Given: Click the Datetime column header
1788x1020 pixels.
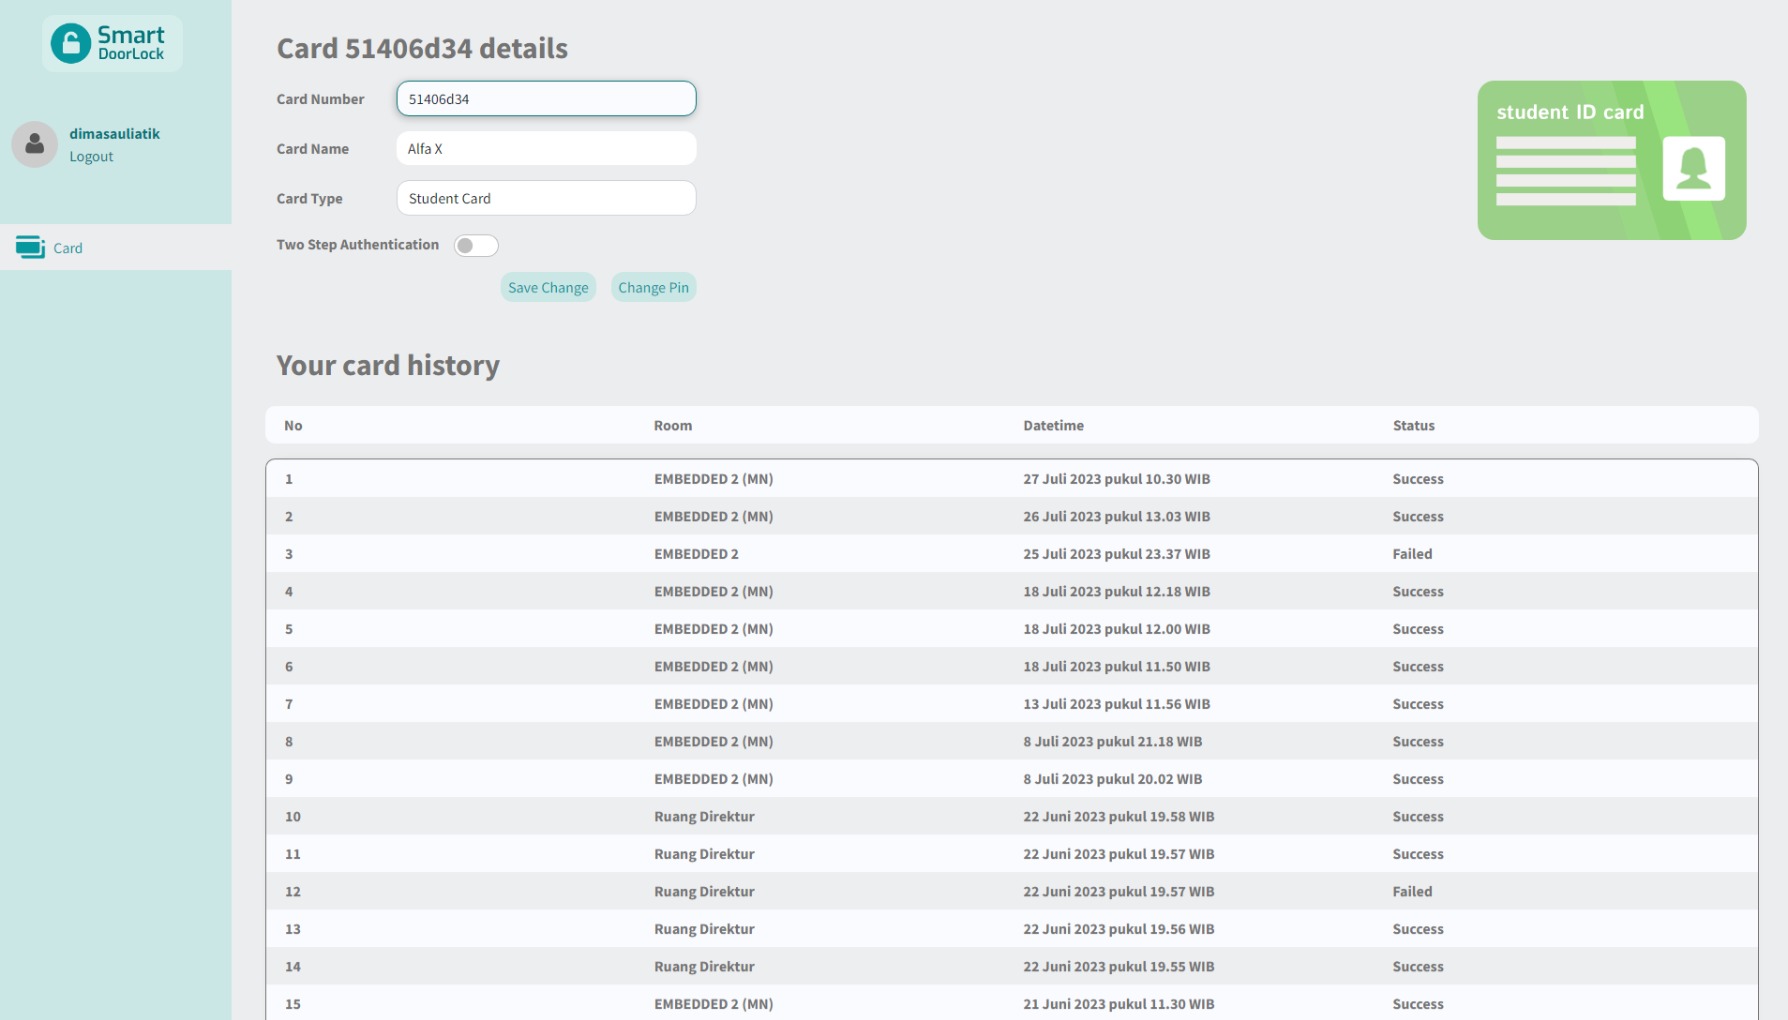Looking at the screenshot, I should click(1053, 425).
